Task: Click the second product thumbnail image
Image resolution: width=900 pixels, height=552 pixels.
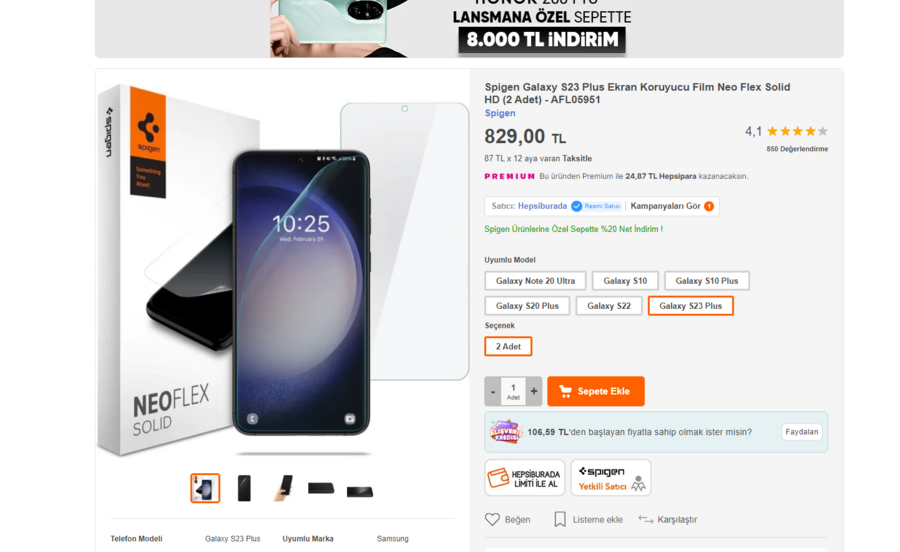Action: (x=244, y=488)
